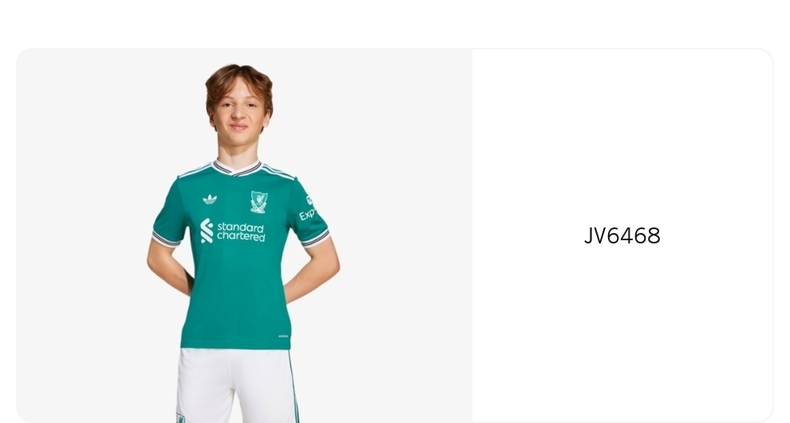Click the small crest on white shorts
The width and height of the screenshot is (790, 423).
coord(180,417)
